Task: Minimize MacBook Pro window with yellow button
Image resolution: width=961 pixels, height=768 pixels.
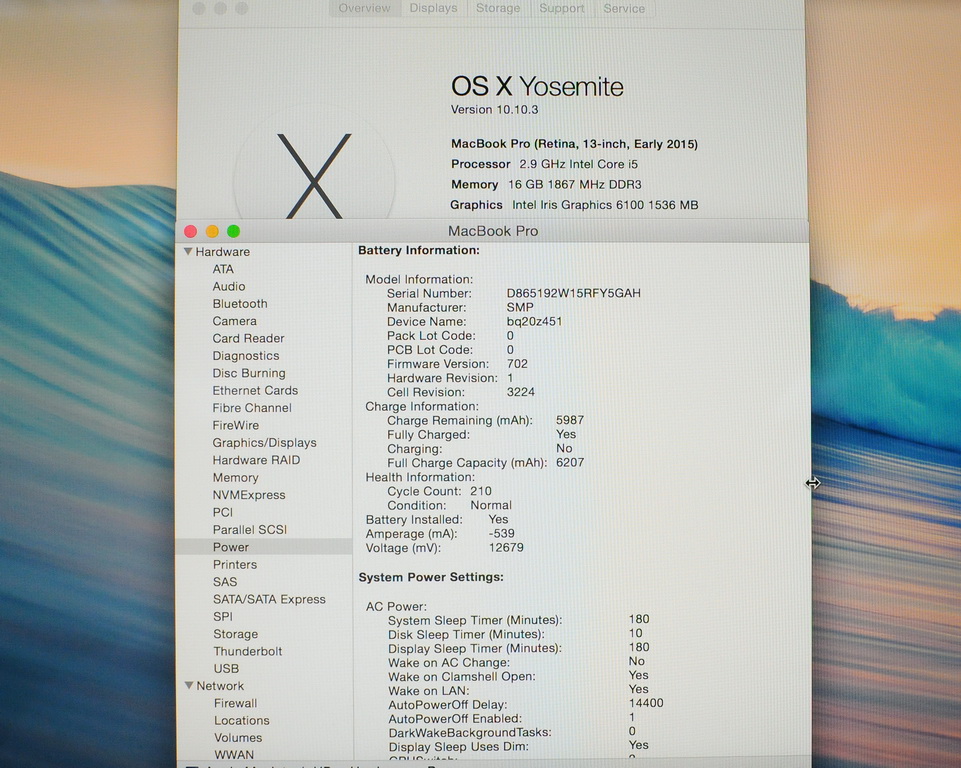Action: (212, 231)
